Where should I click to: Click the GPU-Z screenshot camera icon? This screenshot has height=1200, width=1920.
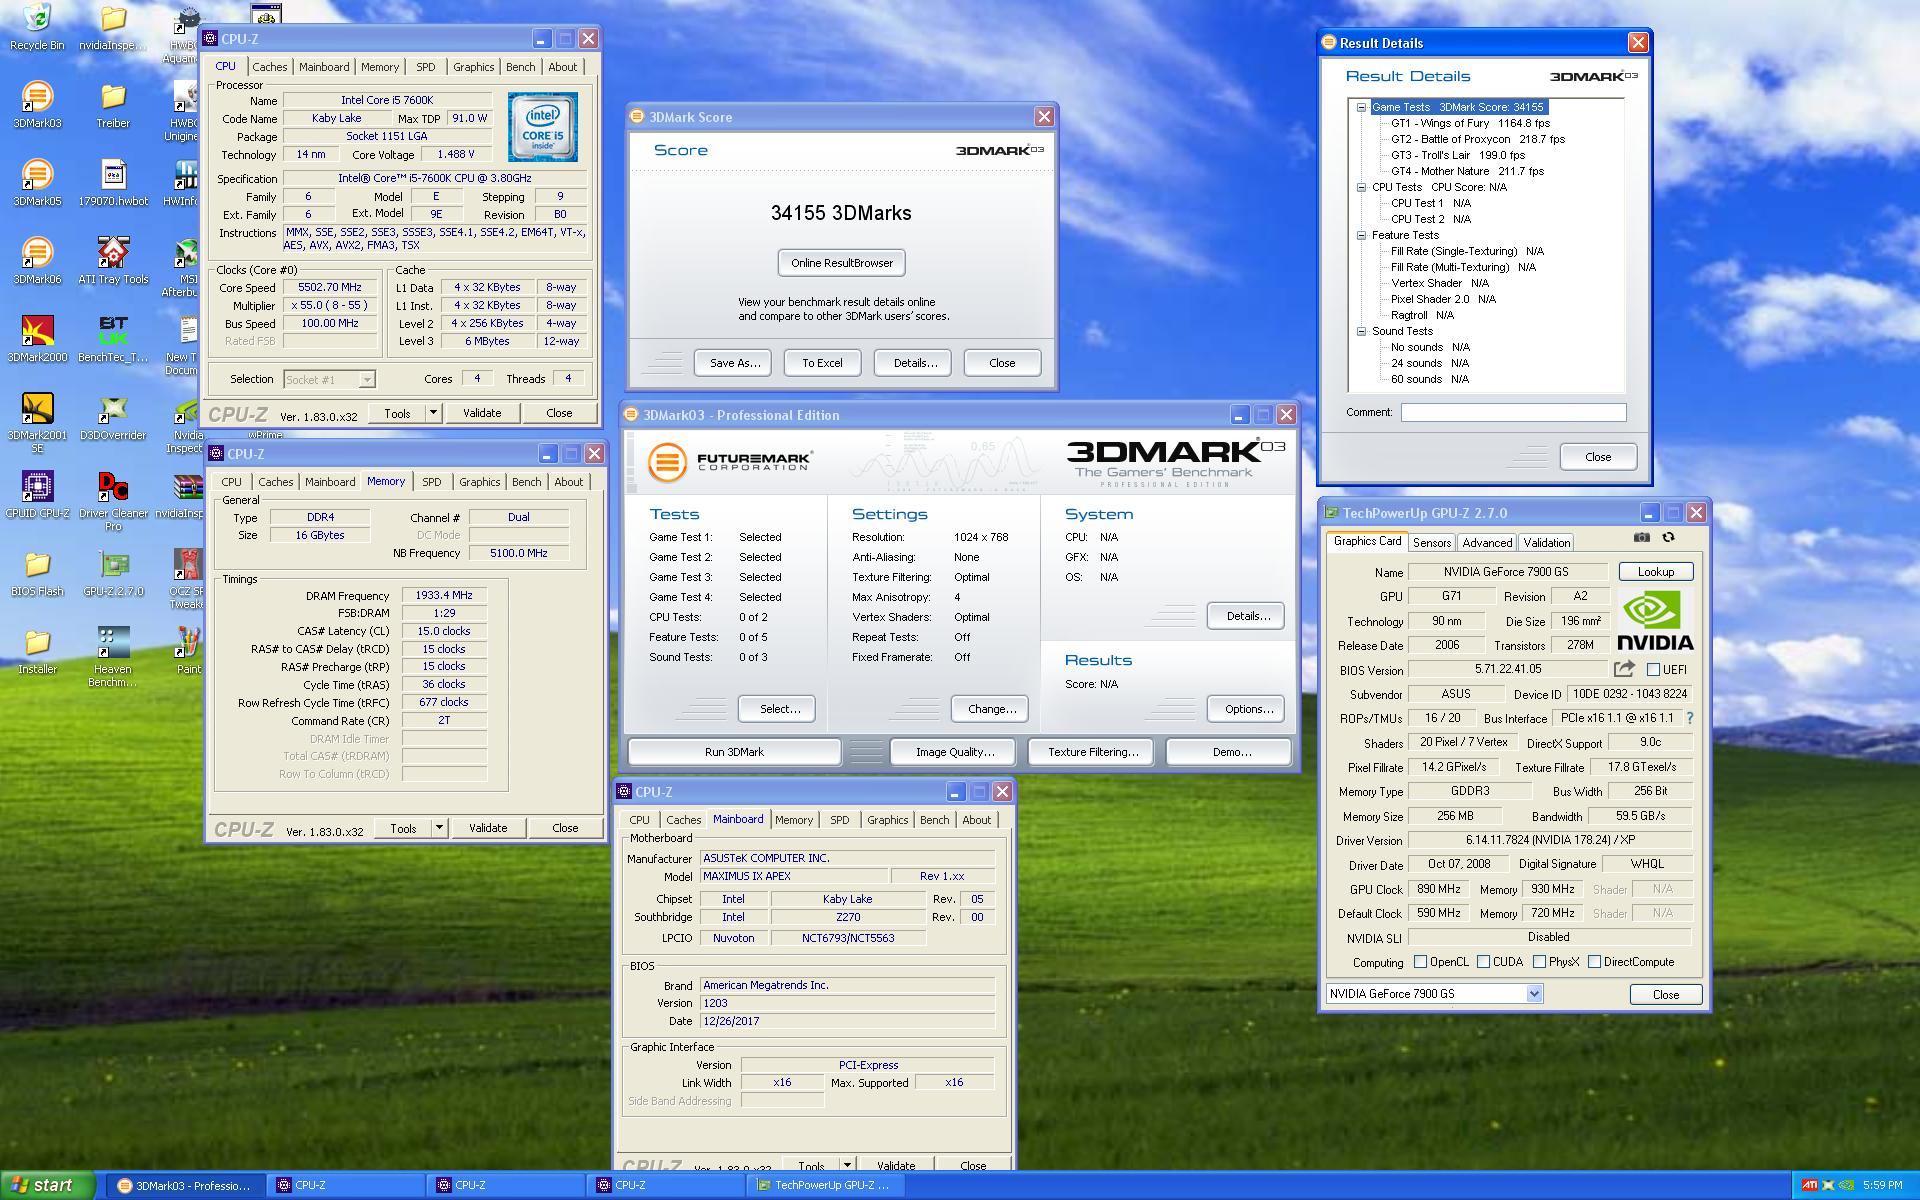(x=1641, y=537)
